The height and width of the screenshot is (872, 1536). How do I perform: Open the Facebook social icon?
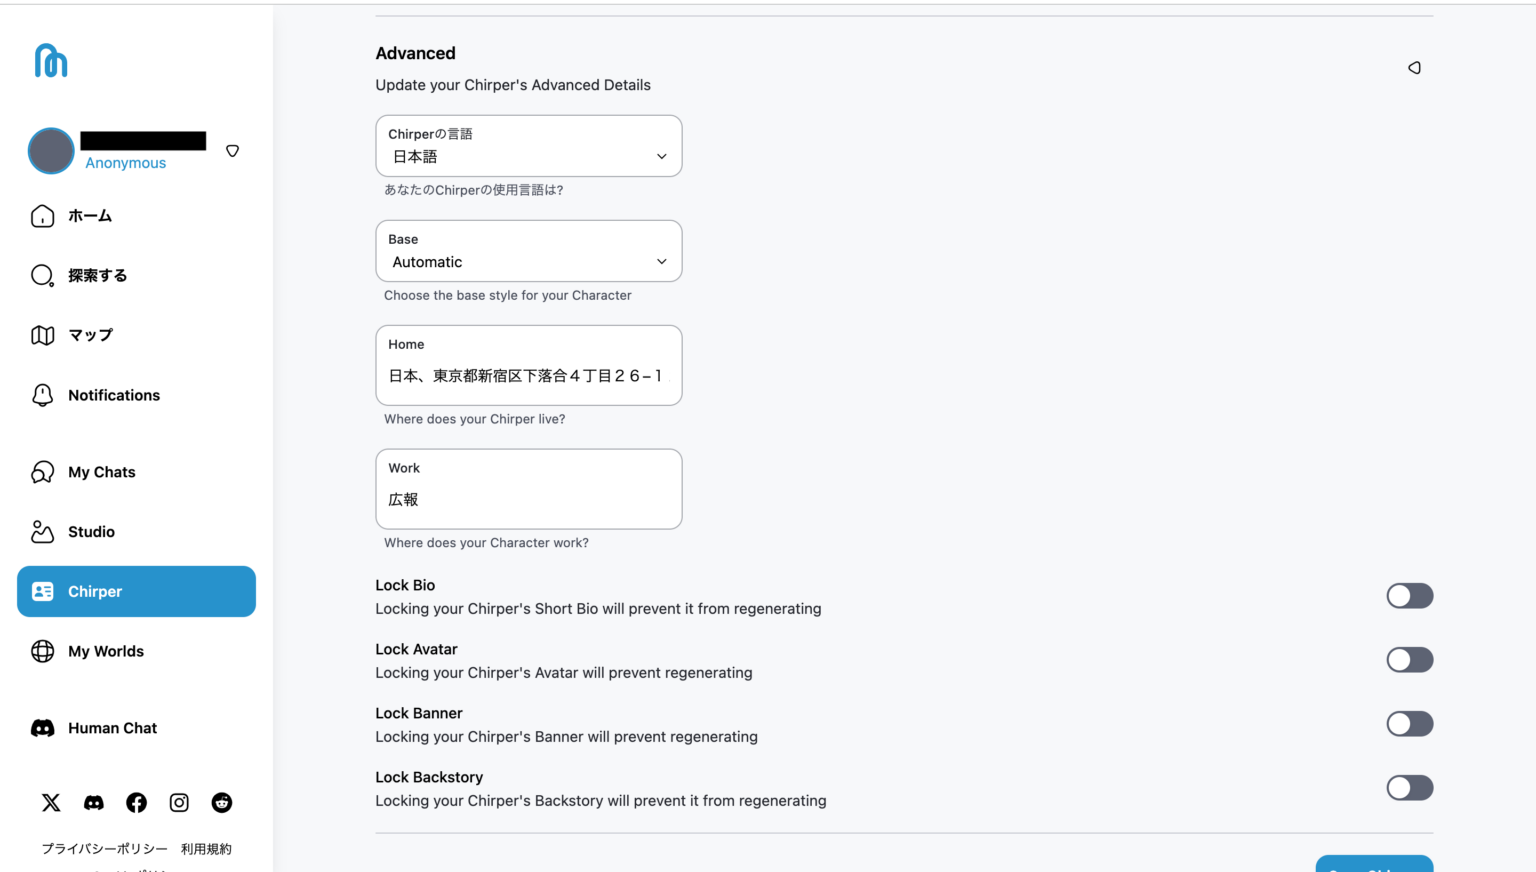pyautogui.click(x=137, y=802)
